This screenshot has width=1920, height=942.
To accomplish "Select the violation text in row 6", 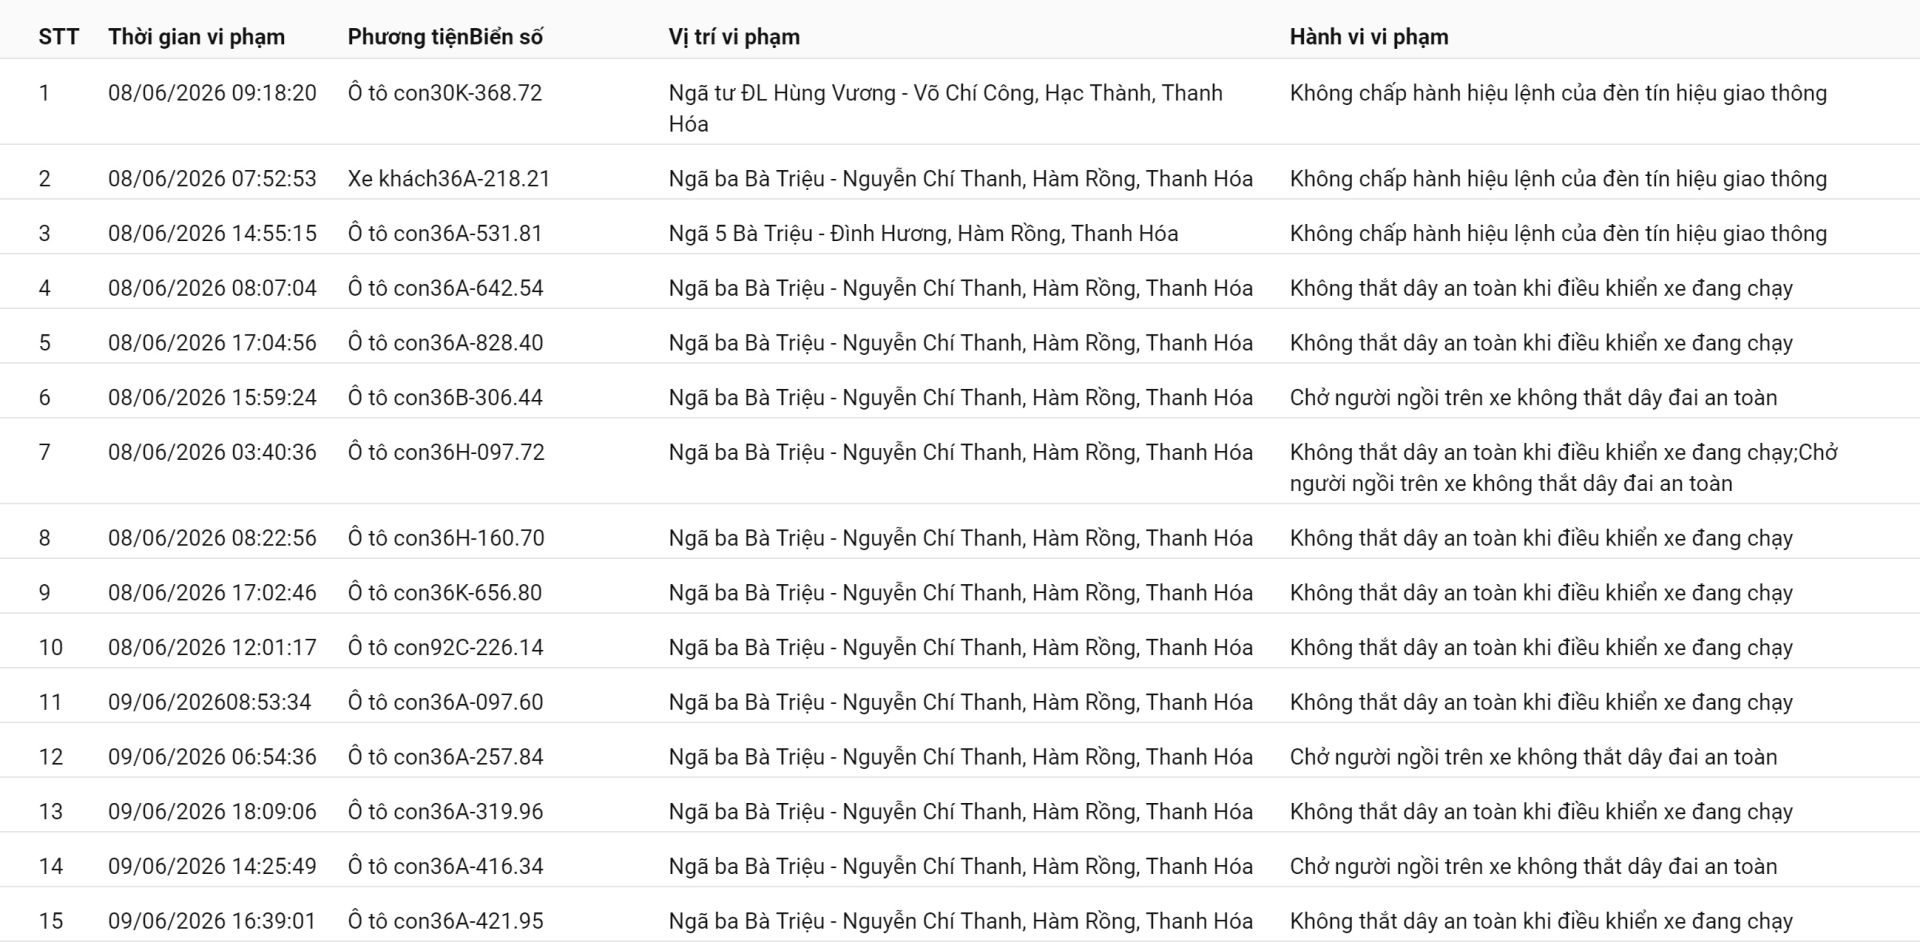I will [1533, 398].
